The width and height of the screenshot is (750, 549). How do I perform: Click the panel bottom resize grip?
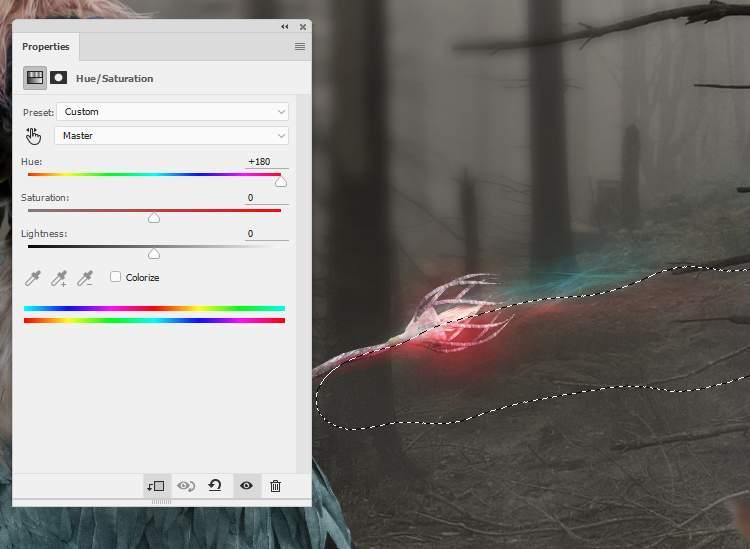tap(161, 502)
